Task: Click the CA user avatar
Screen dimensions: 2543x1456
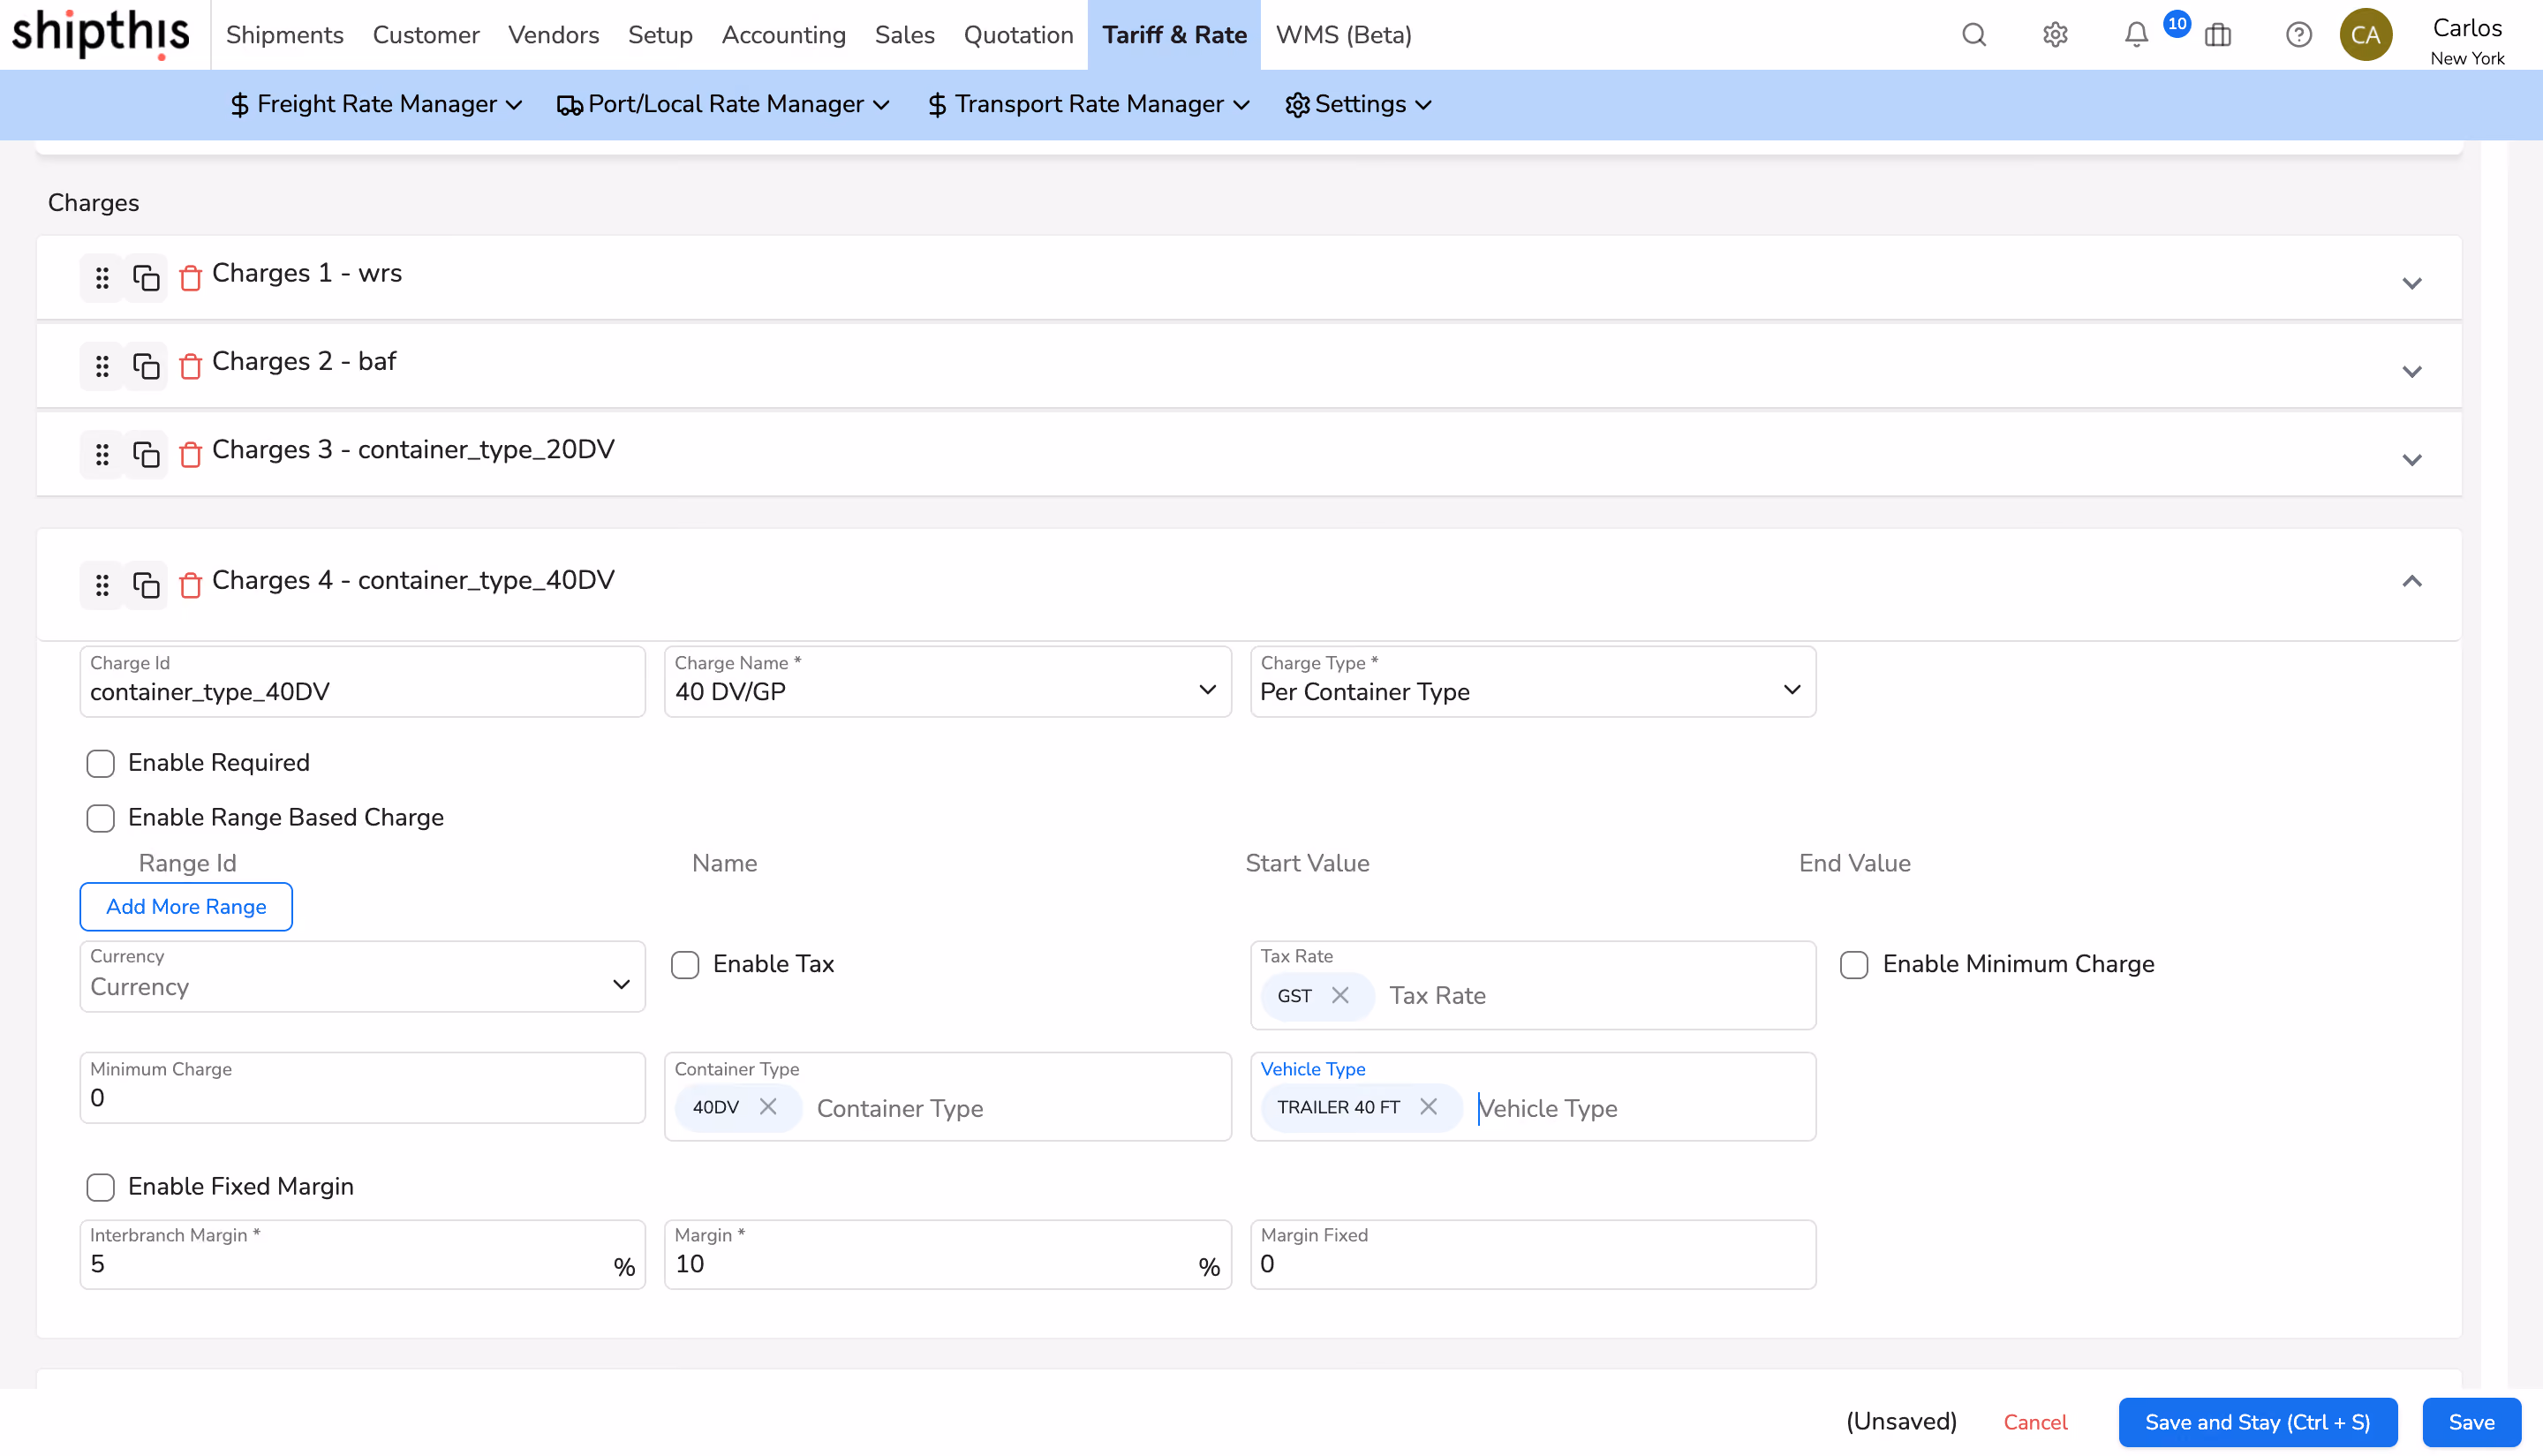Action: 2366,35
